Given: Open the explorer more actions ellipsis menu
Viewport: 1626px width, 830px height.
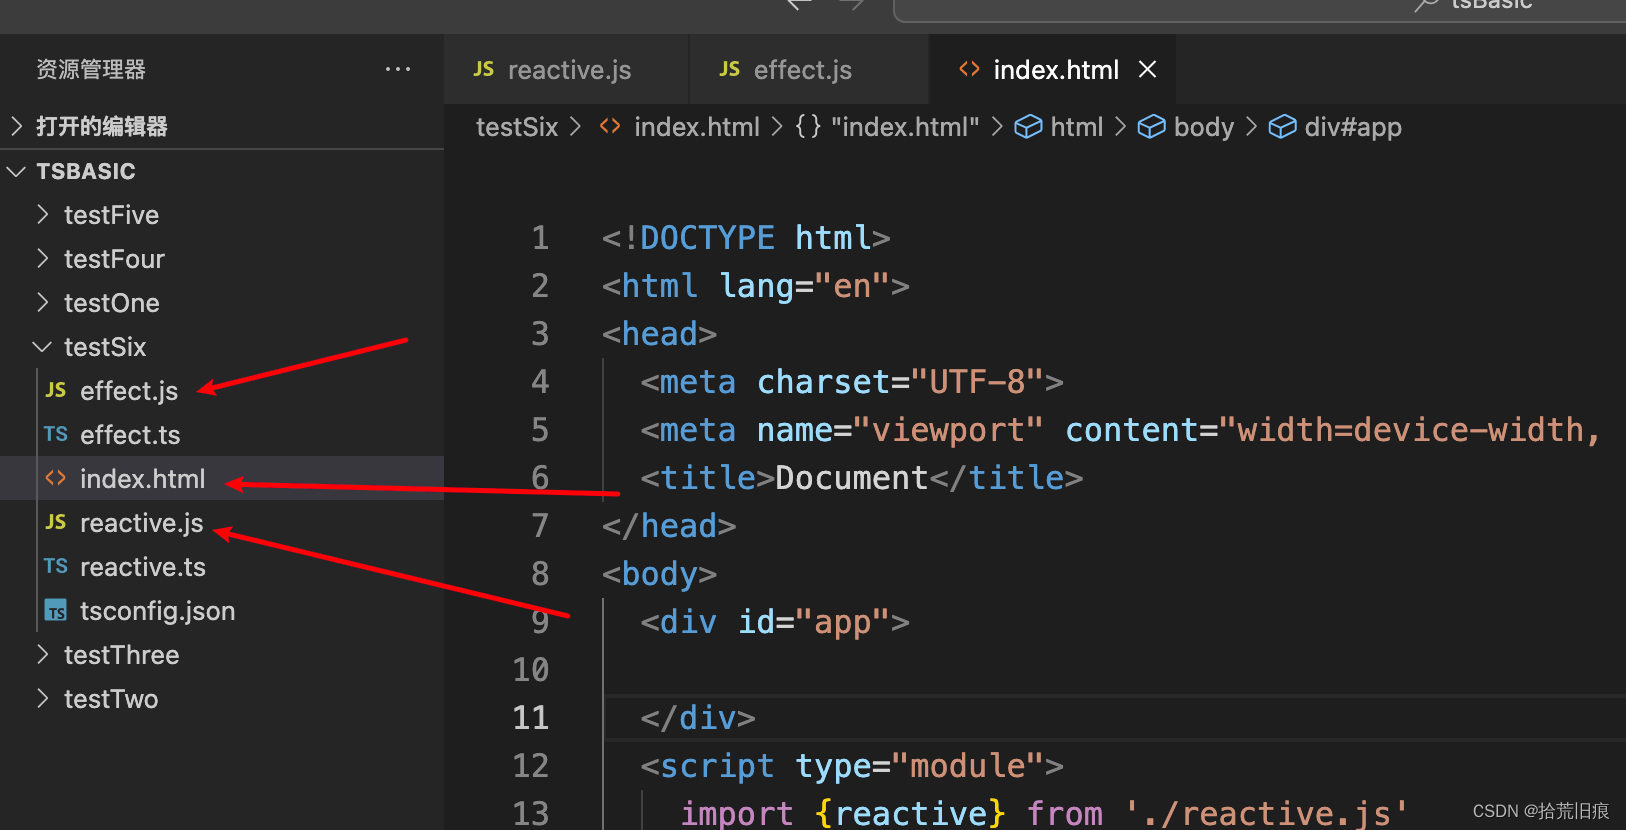Looking at the screenshot, I should 398,69.
